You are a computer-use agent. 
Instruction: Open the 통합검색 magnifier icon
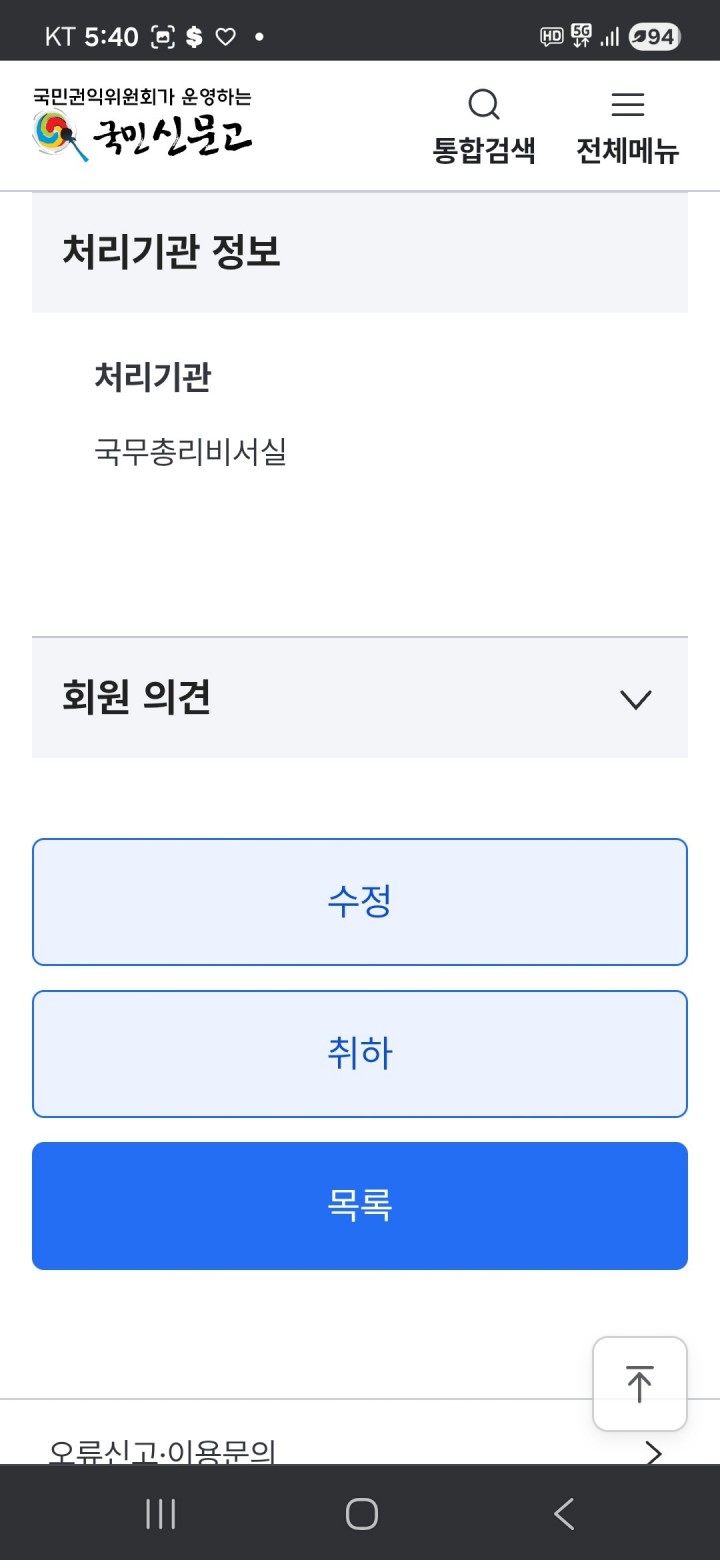(484, 105)
